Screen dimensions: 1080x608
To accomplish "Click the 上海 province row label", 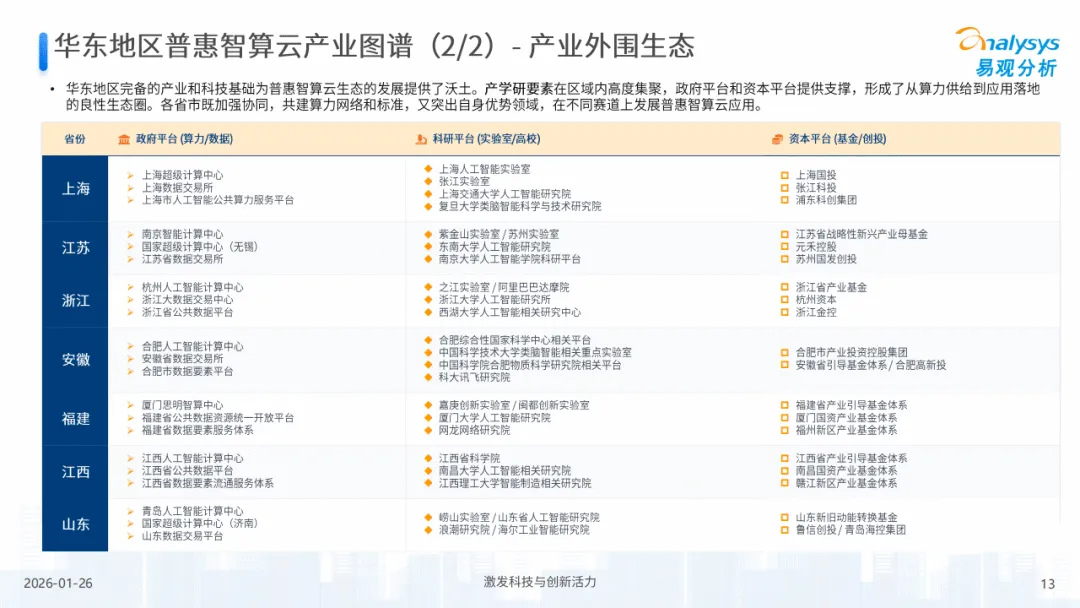I will [x=75, y=189].
